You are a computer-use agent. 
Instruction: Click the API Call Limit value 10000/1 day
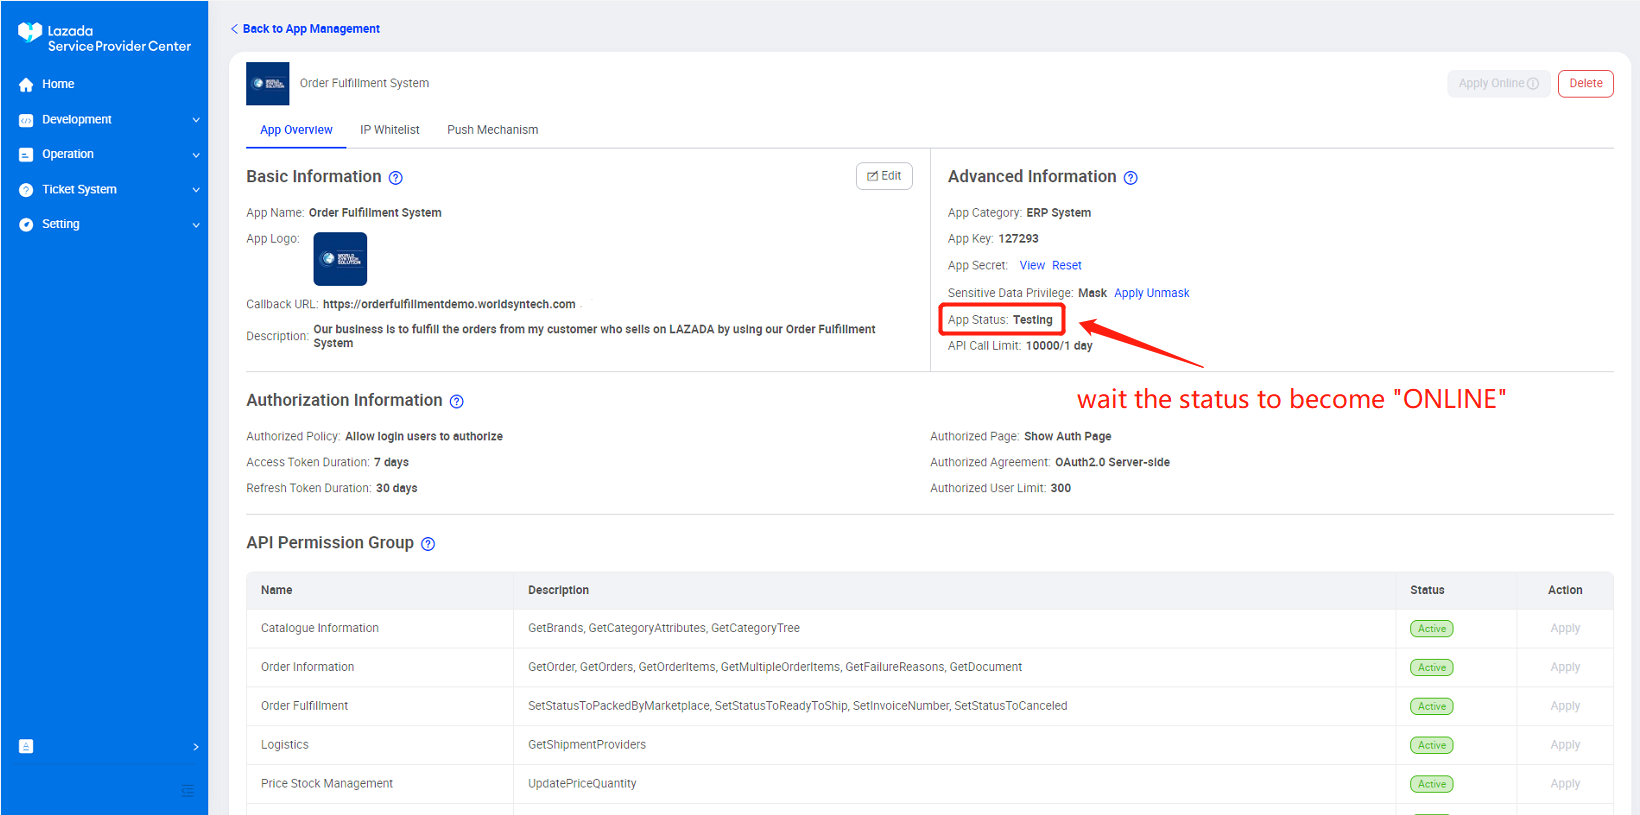(1059, 347)
